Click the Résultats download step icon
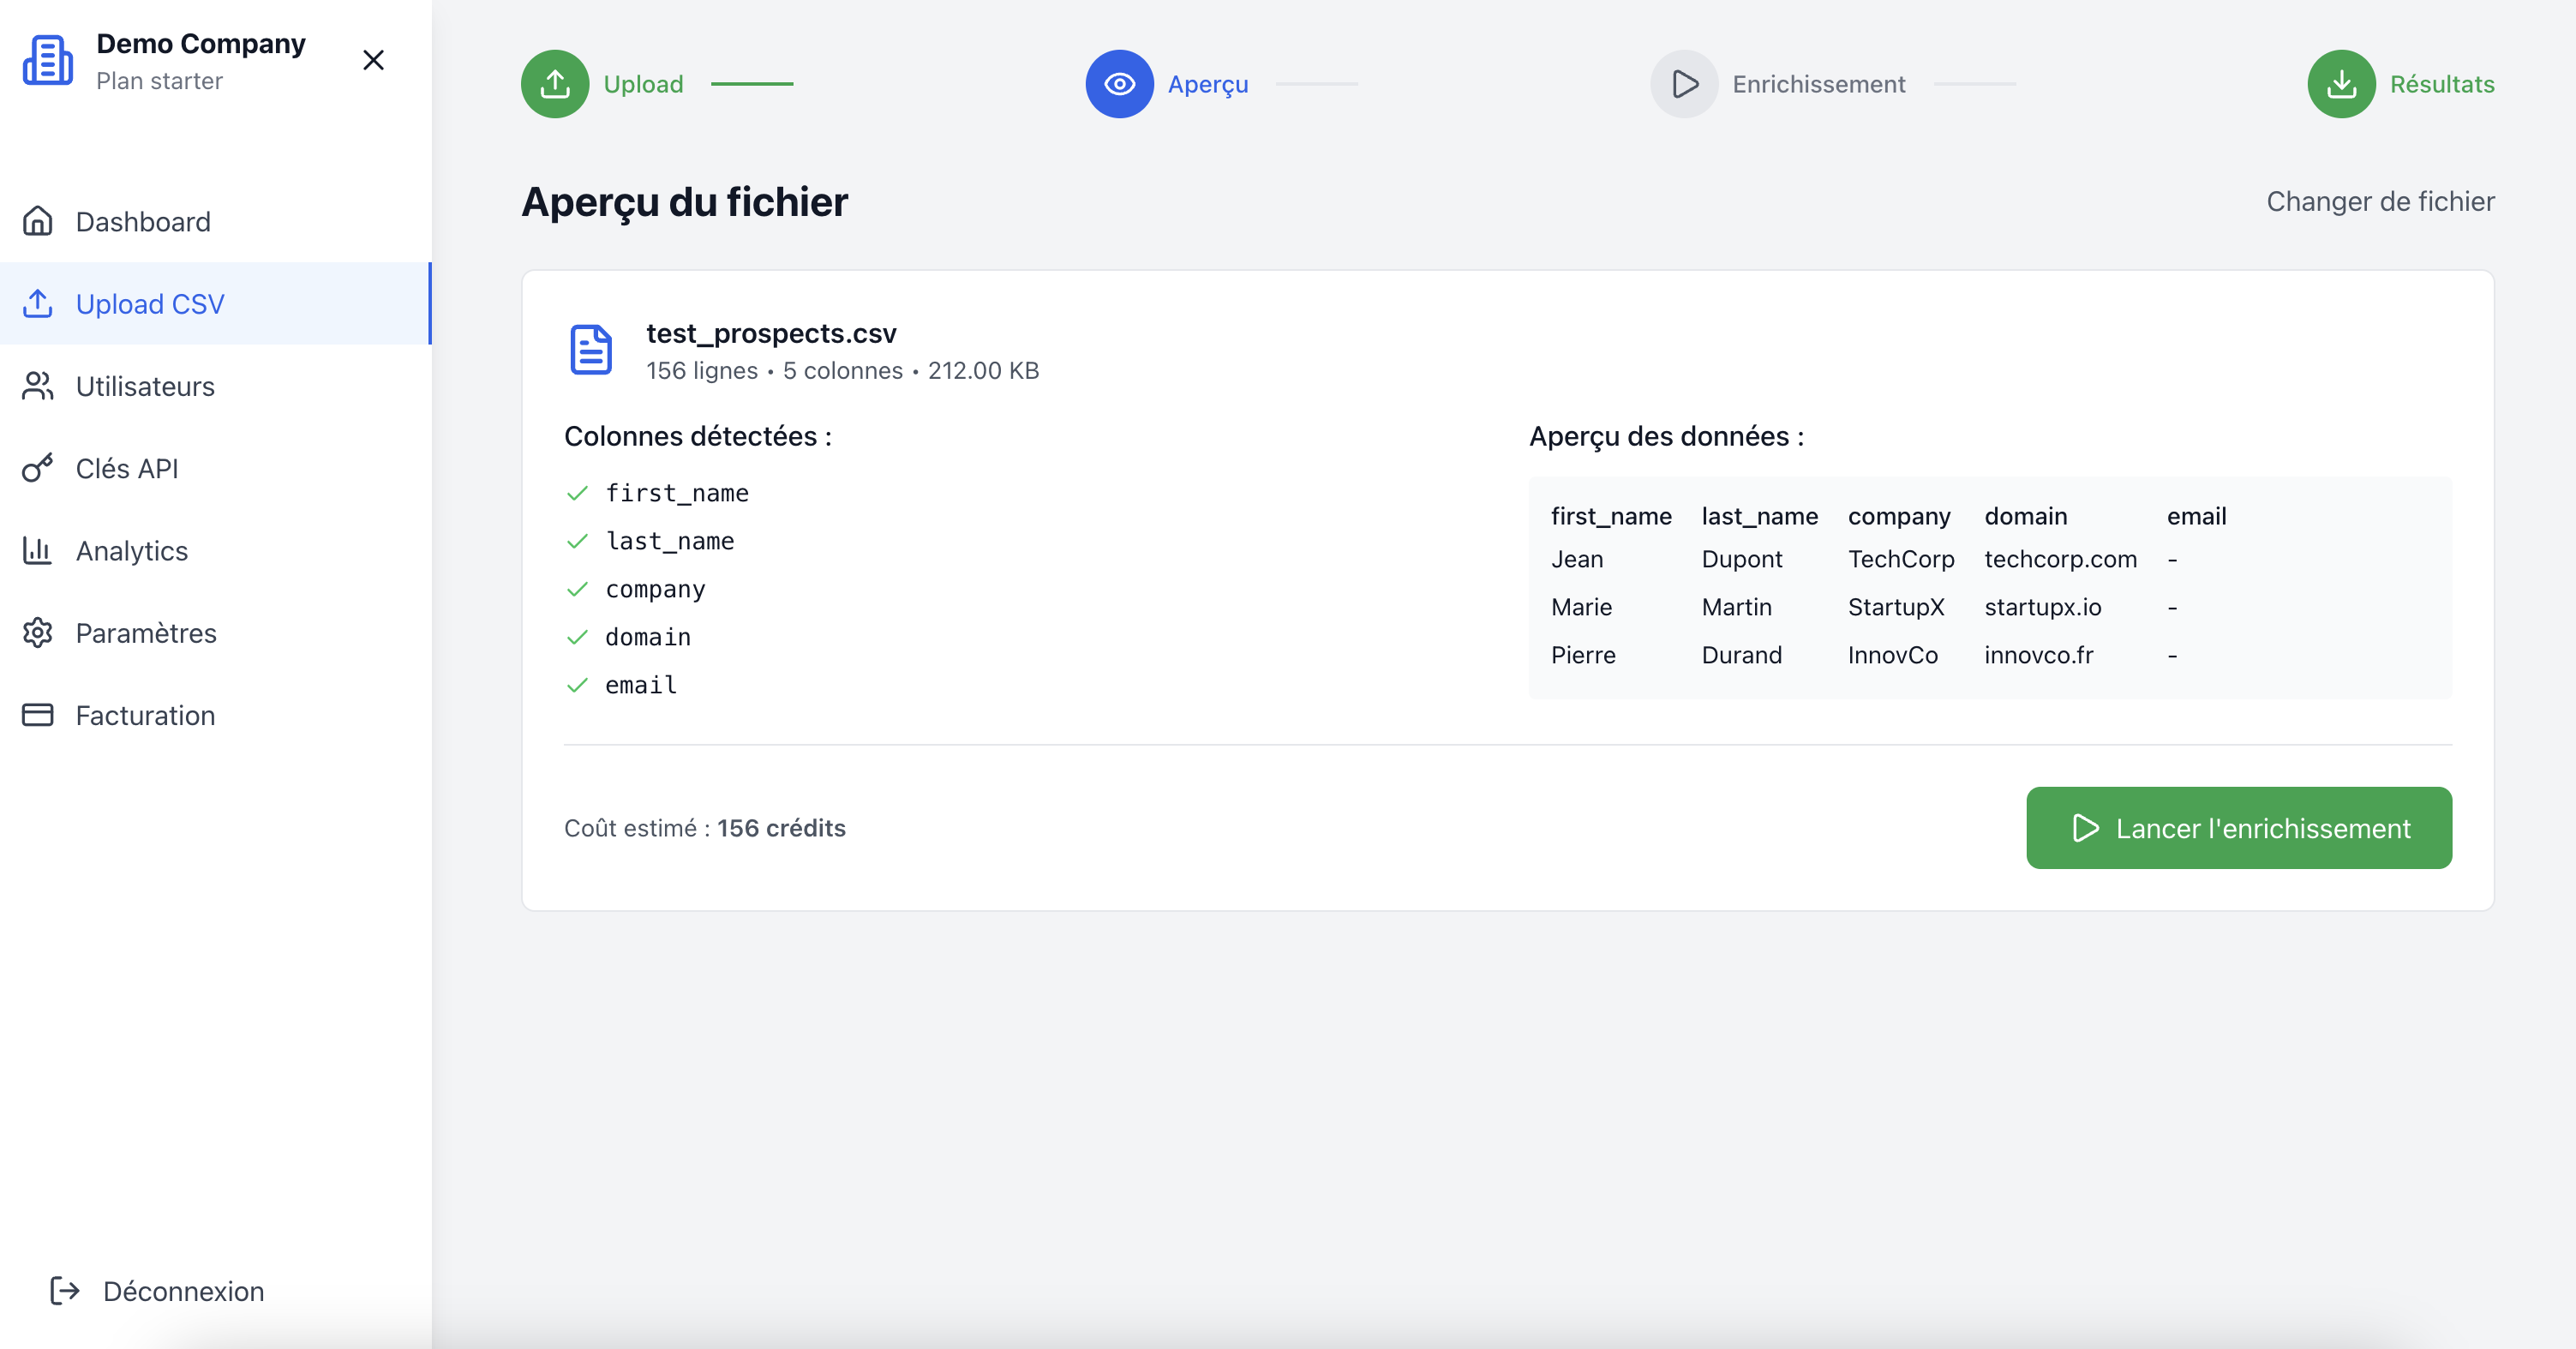2576x1349 pixels. tap(2341, 84)
